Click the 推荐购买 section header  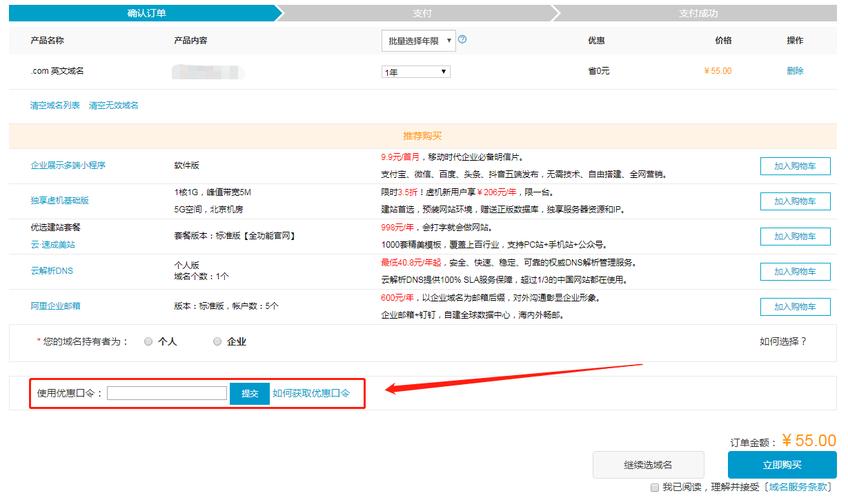(x=422, y=136)
